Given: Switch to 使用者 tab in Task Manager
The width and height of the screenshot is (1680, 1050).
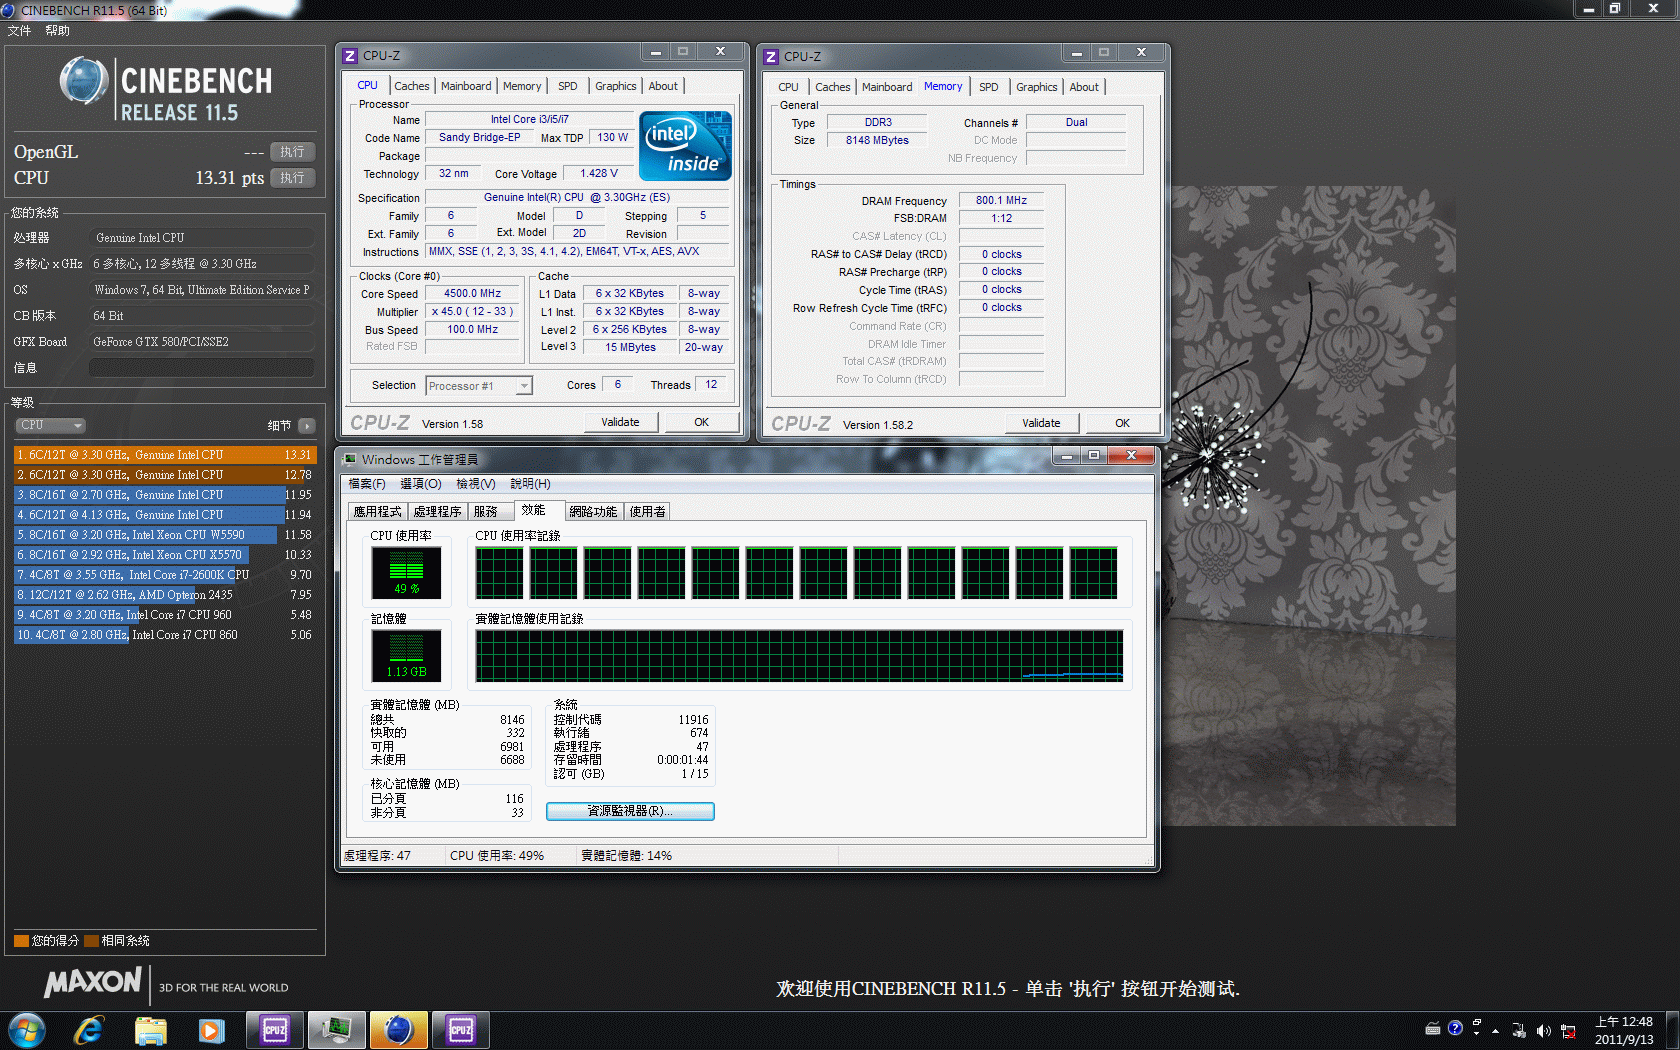Looking at the screenshot, I should (647, 511).
